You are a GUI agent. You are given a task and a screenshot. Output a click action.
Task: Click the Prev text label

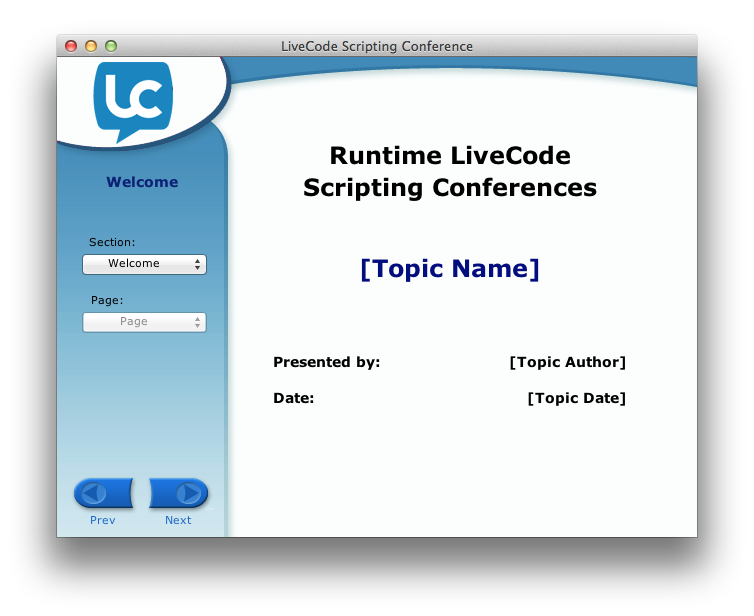coord(102,520)
